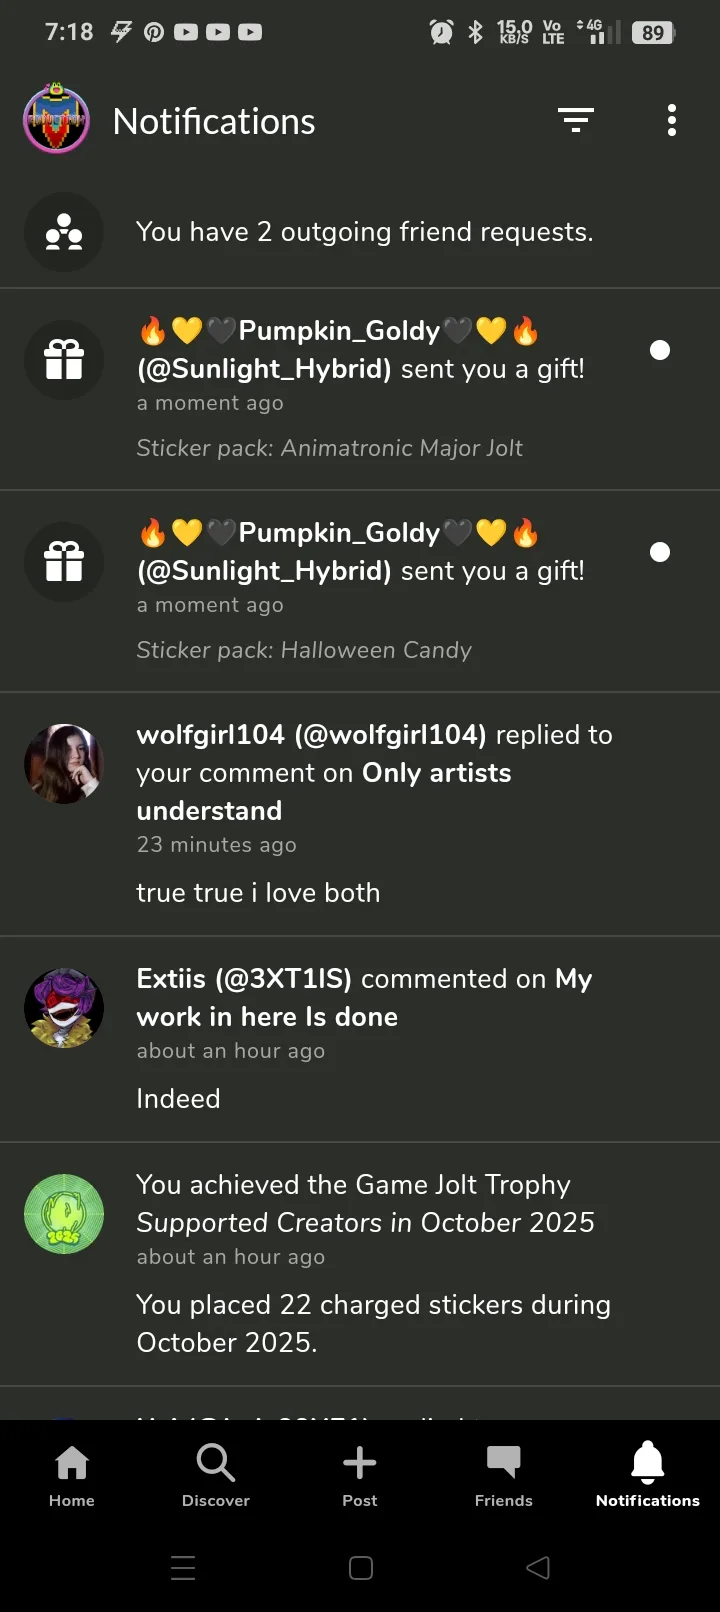Switch to the Friends tab
This screenshot has width=720, height=1612.
click(x=504, y=1475)
